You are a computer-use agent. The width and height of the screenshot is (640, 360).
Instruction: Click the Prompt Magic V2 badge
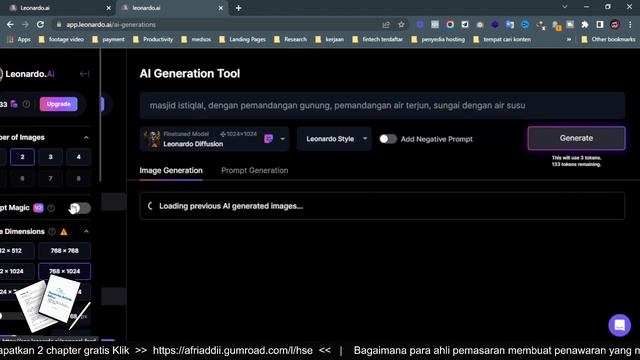pos(38,208)
